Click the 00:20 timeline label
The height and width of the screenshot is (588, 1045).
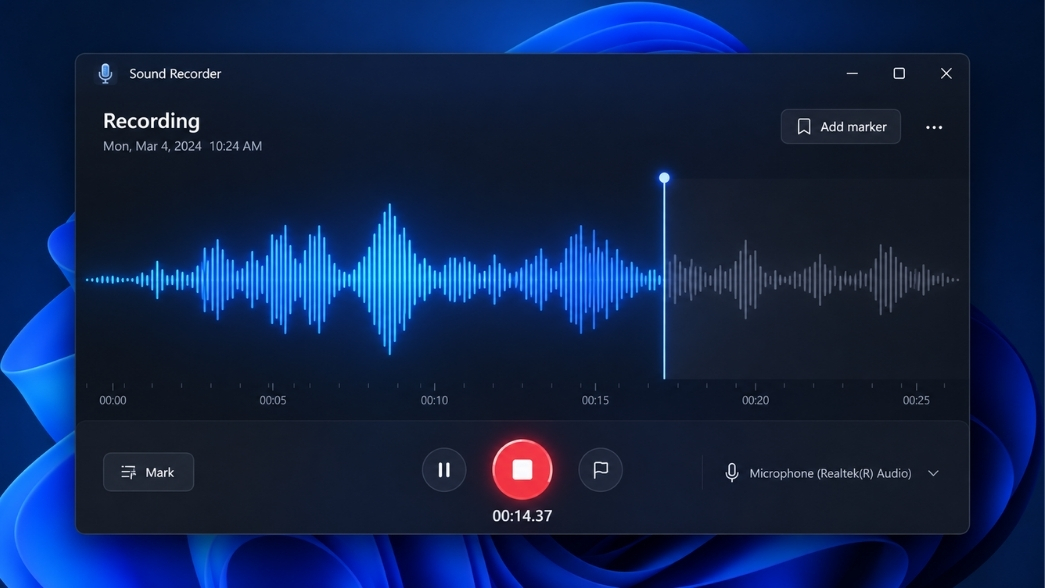coord(755,400)
